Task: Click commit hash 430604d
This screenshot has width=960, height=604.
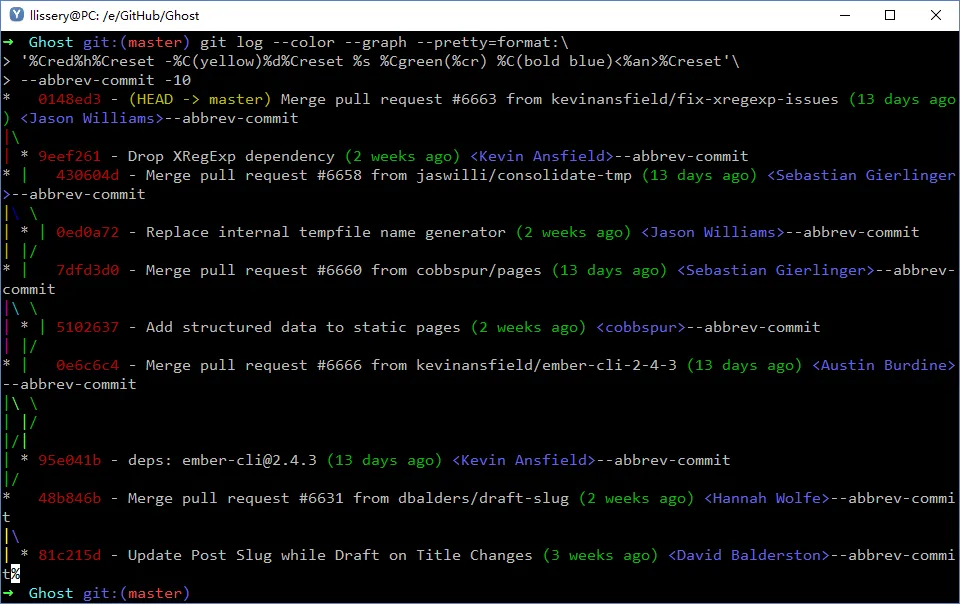Action: (x=88, y=175)
